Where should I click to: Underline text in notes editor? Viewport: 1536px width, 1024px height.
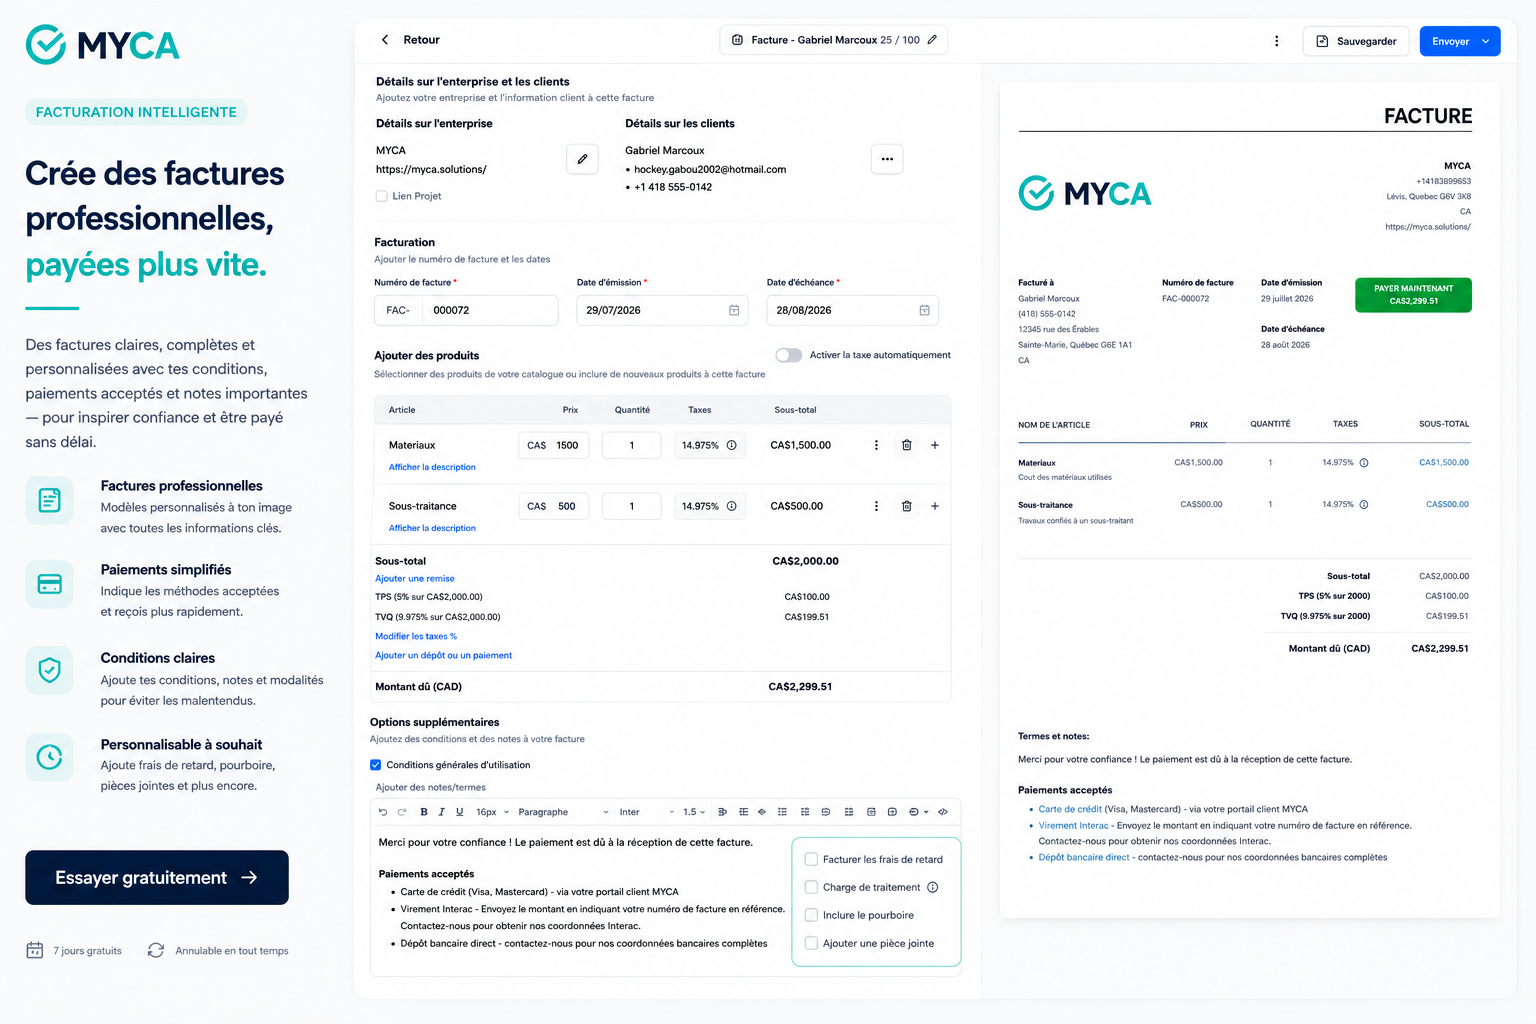pos(460,812)
